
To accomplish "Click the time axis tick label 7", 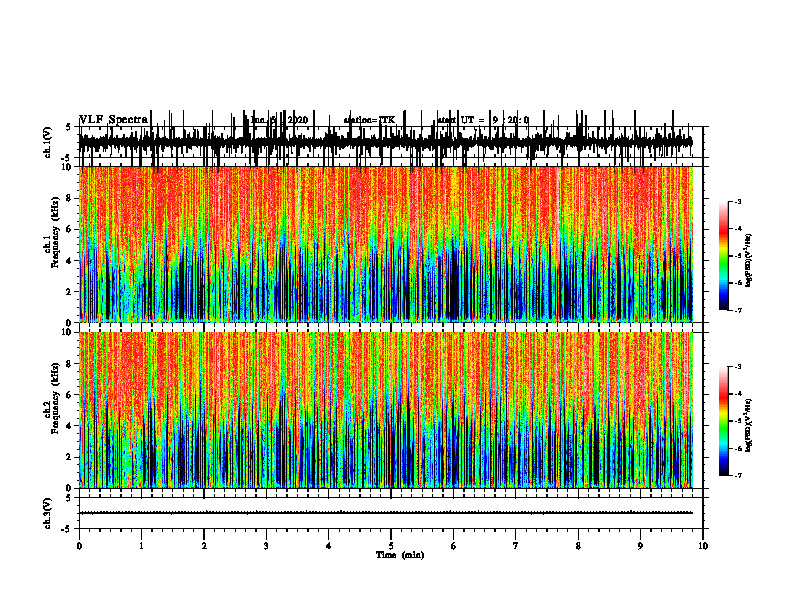I will pyautogui.click(x=516, y=546).
